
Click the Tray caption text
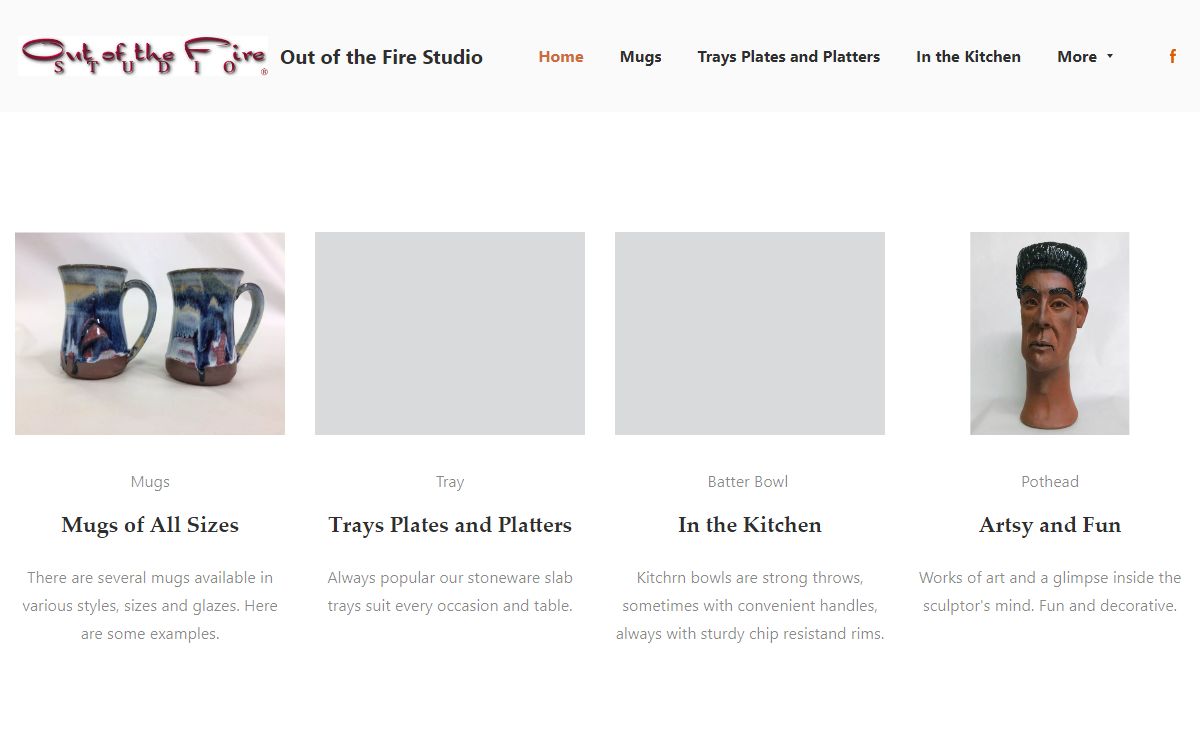[x=450, y=482]
